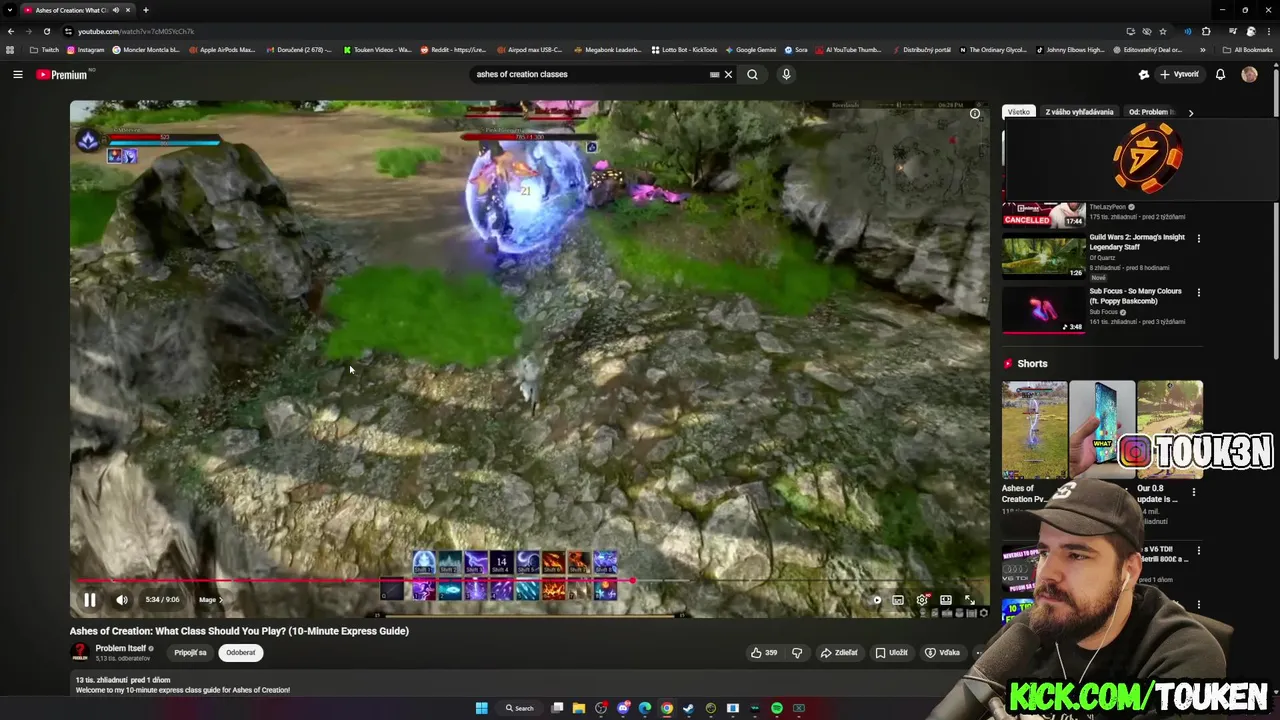Send thanks with Vďaka button
The height and width of the screenshot is (720, 1280).
click(942, 653)
